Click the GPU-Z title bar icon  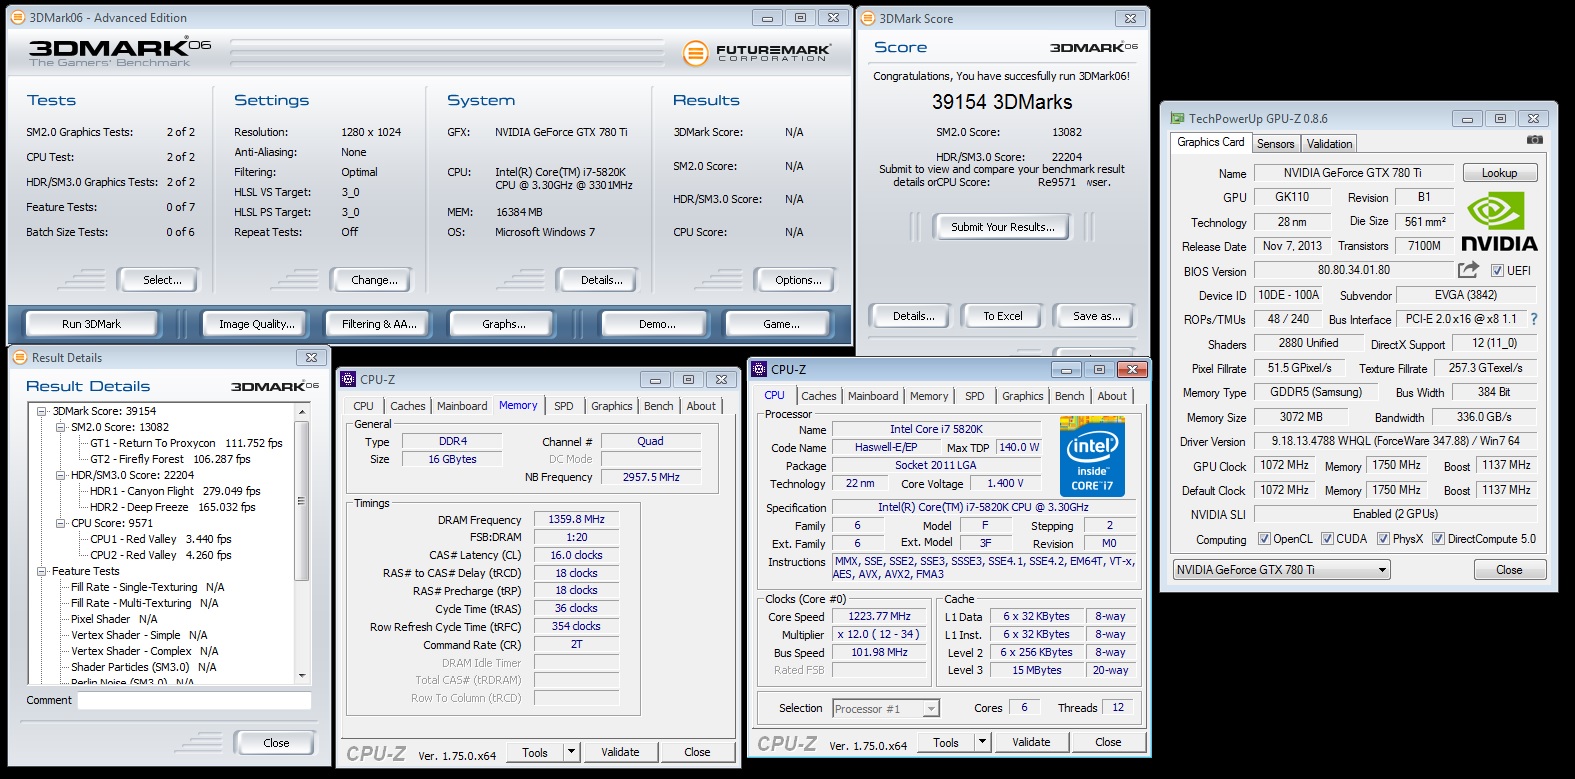1178,118
